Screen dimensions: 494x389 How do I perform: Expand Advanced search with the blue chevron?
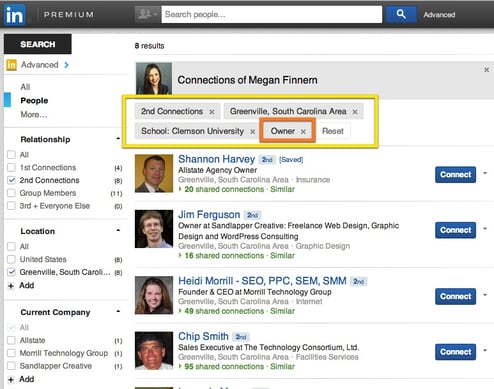click(x=67, y=65)
